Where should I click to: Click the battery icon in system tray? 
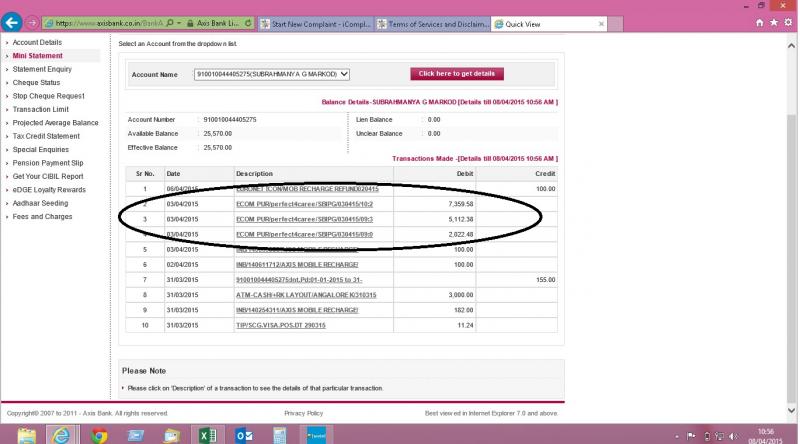pos(707,436)
